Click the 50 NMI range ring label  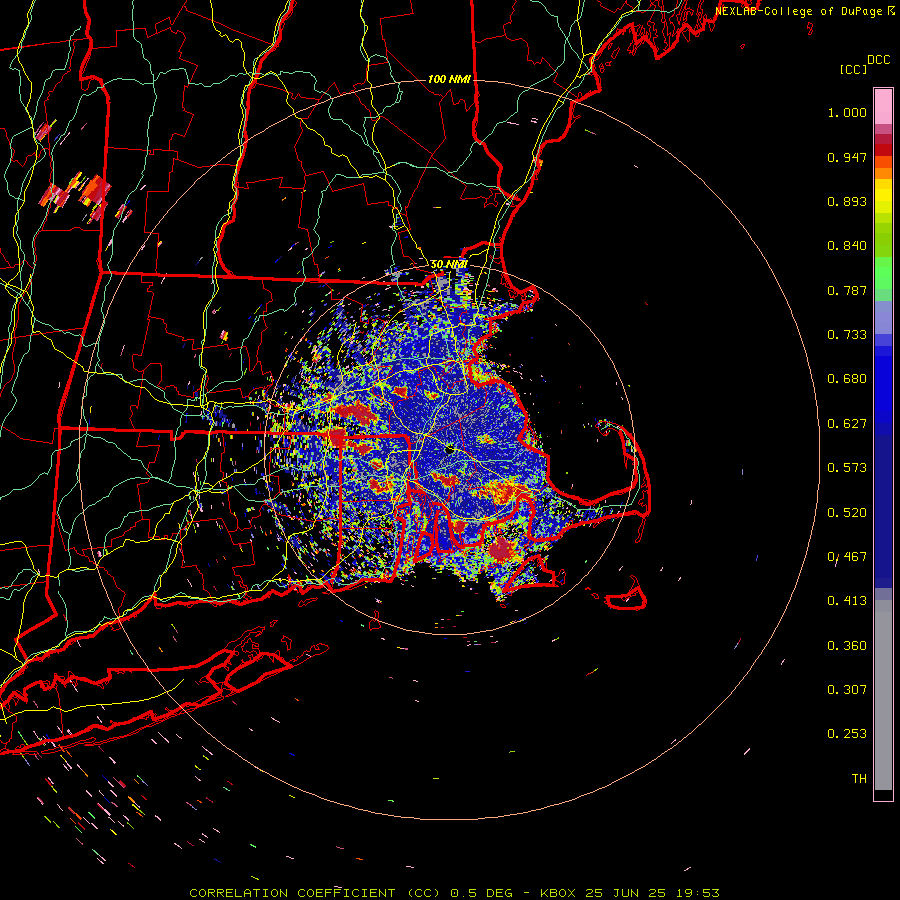[x=449, y=264]
